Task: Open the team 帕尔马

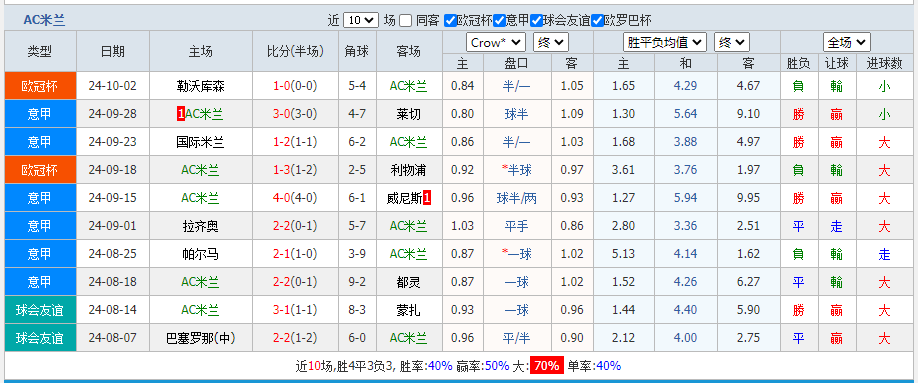Action: point(200,254)
